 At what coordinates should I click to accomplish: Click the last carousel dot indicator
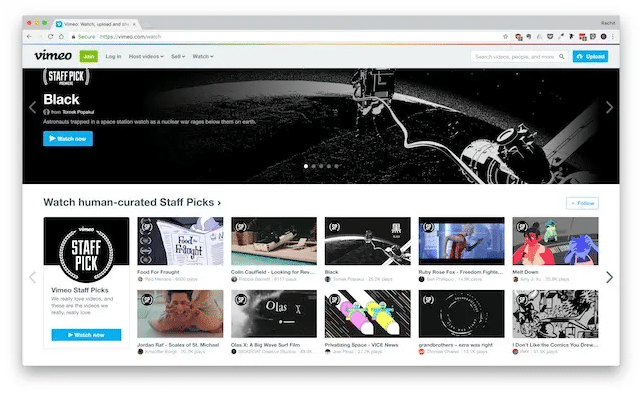[336, 166]
